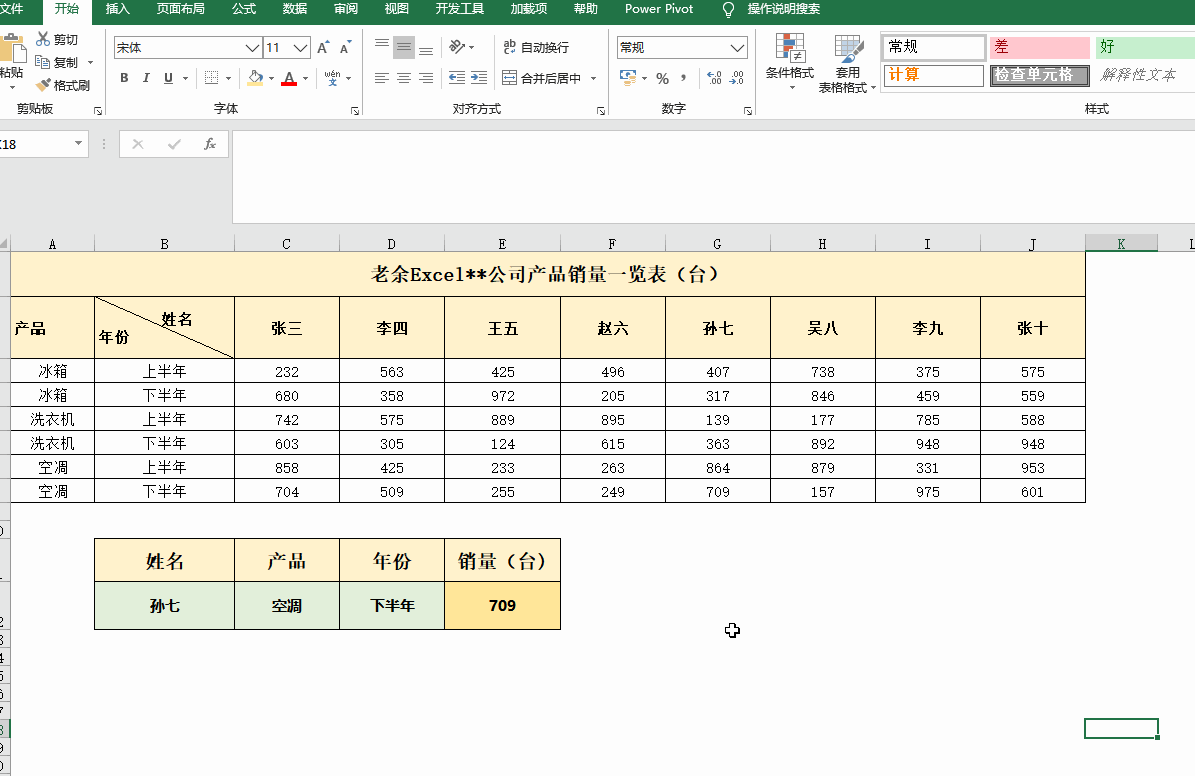The width and height of the screenshot is (1195, 776).
Task: Switch to the 插入 (Insert) tab
Action: pos(117,9)
